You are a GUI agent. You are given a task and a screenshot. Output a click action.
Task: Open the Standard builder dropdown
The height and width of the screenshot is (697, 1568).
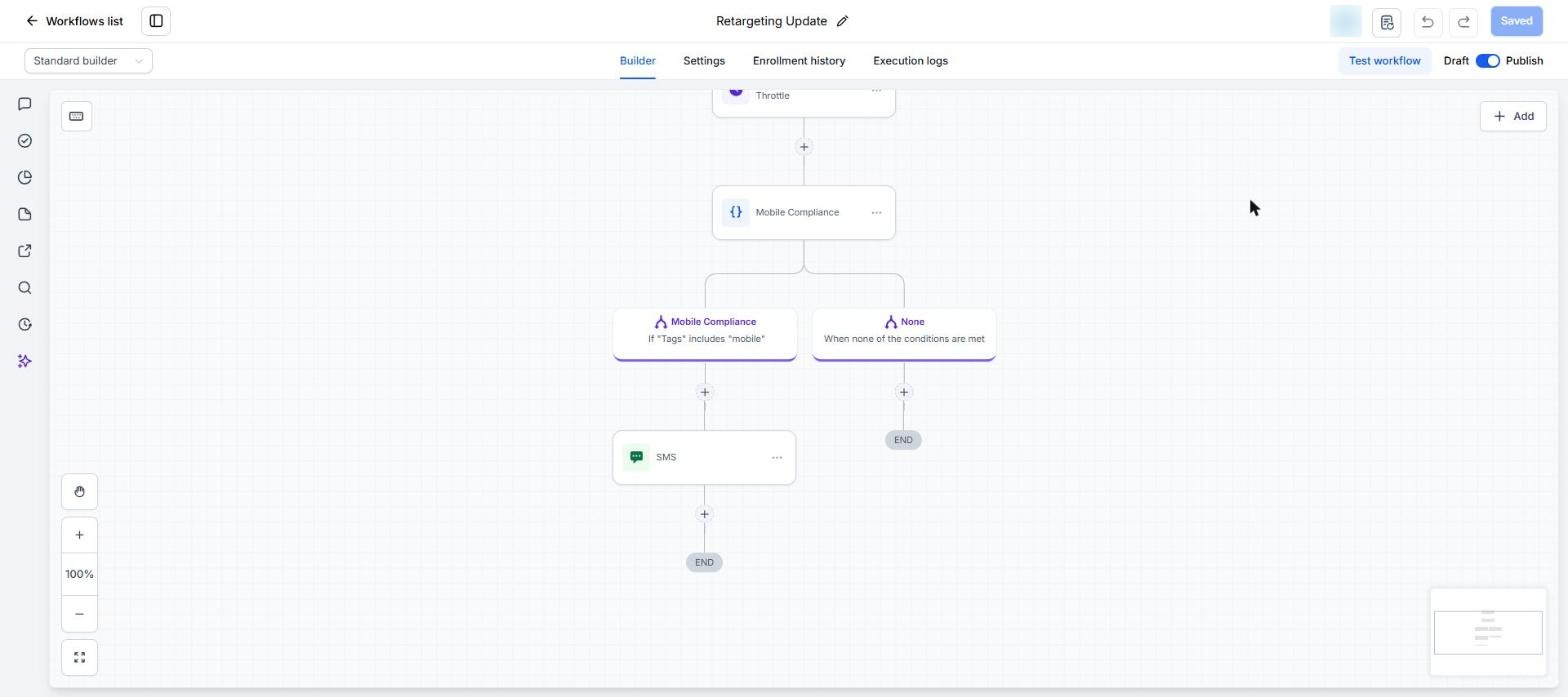(89, 61)
